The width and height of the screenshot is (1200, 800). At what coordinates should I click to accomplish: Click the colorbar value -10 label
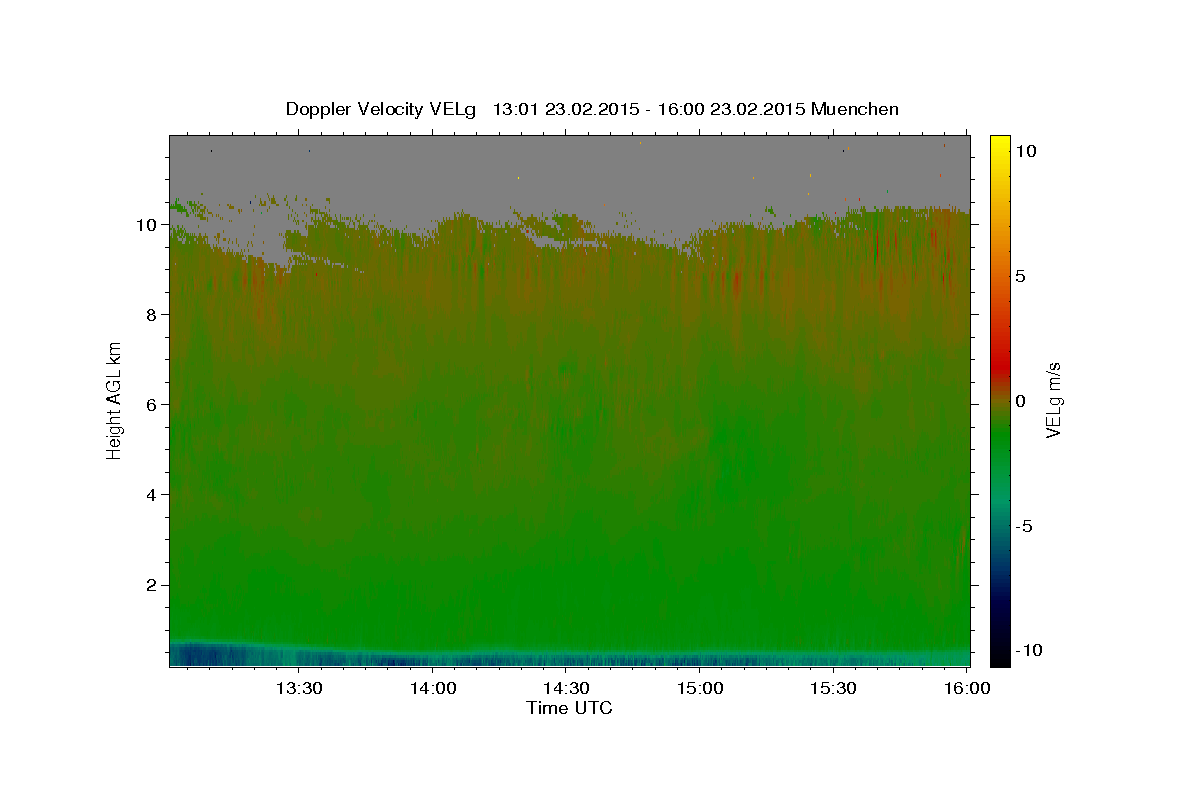1029,651
